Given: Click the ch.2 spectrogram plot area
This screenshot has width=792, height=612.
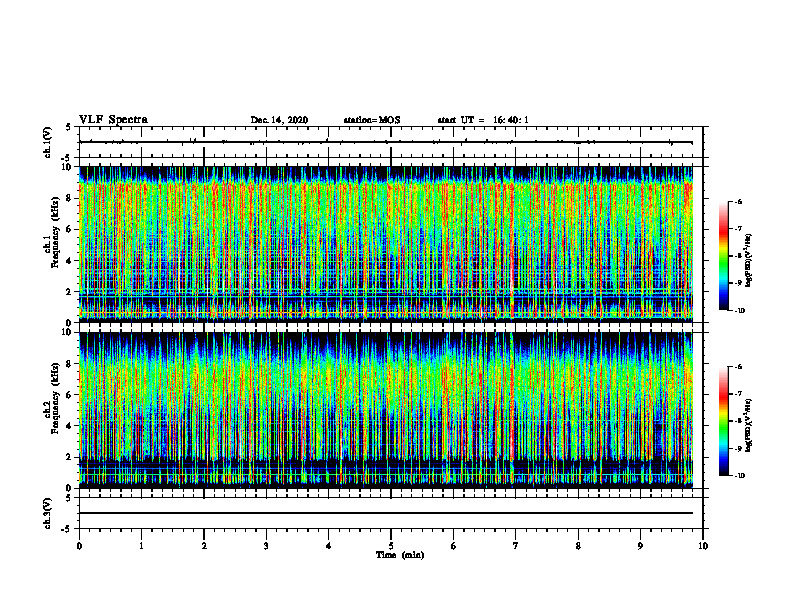Looking at the screenshot, I should coord(386,410).
